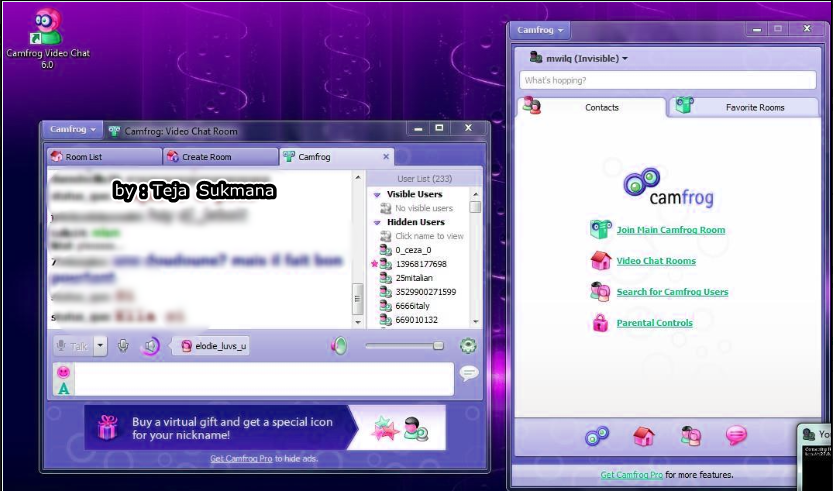The image size is (833, 491).
Task: Click the pink star next to 13968177698
Action: coord(374,264)
